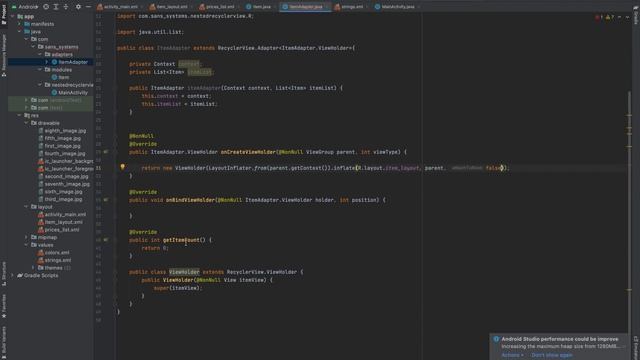Switch to the prices_list.xml editor tab
The image size is (640, 360).
[219, 7]
